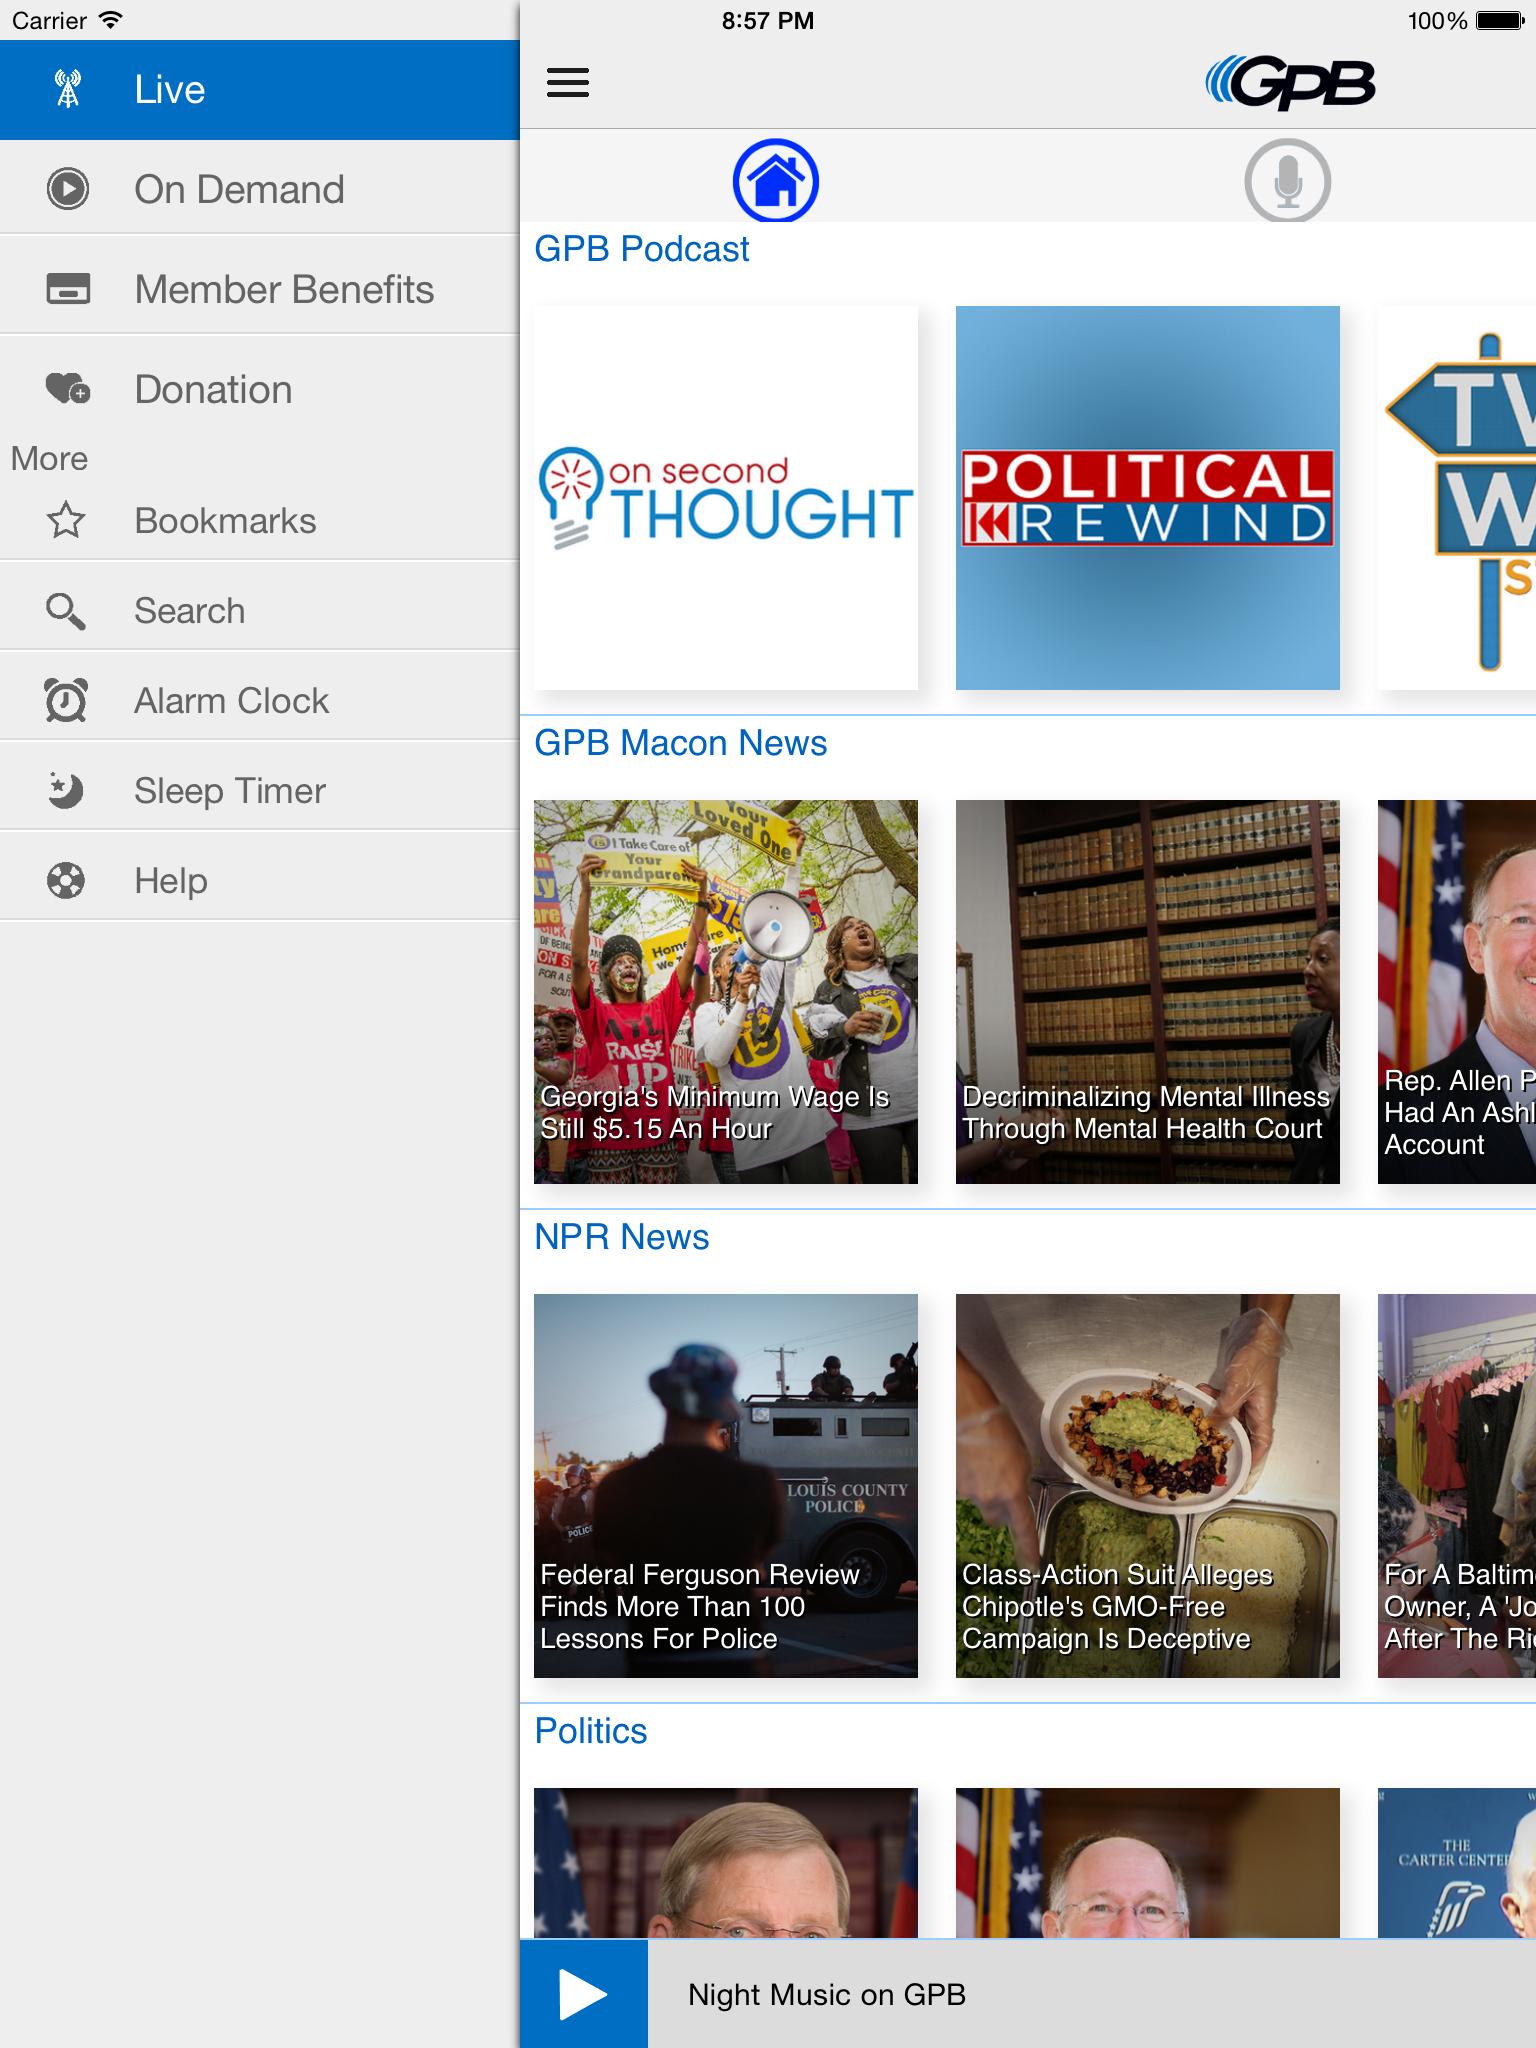The height and width of the screenshot is (2048, 1536).
Task: Tap the 8:57 PM clock
Action: click(768, 20)
